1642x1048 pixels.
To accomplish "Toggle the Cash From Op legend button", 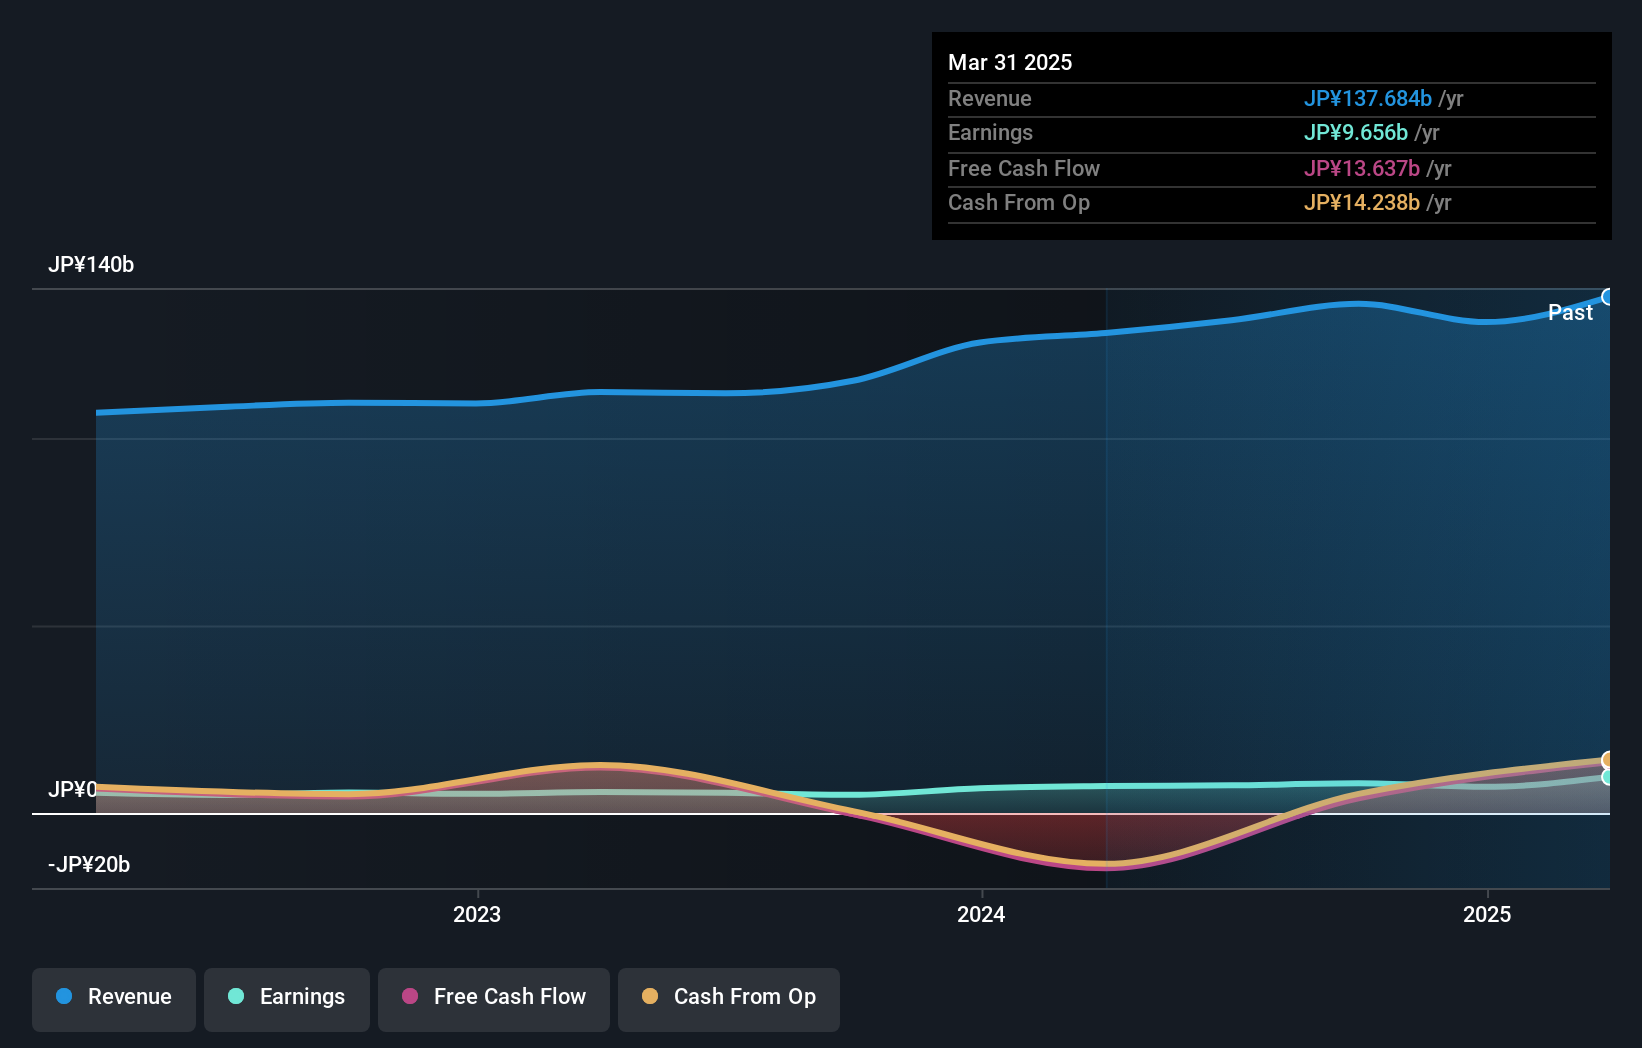I will coord(729,999).
